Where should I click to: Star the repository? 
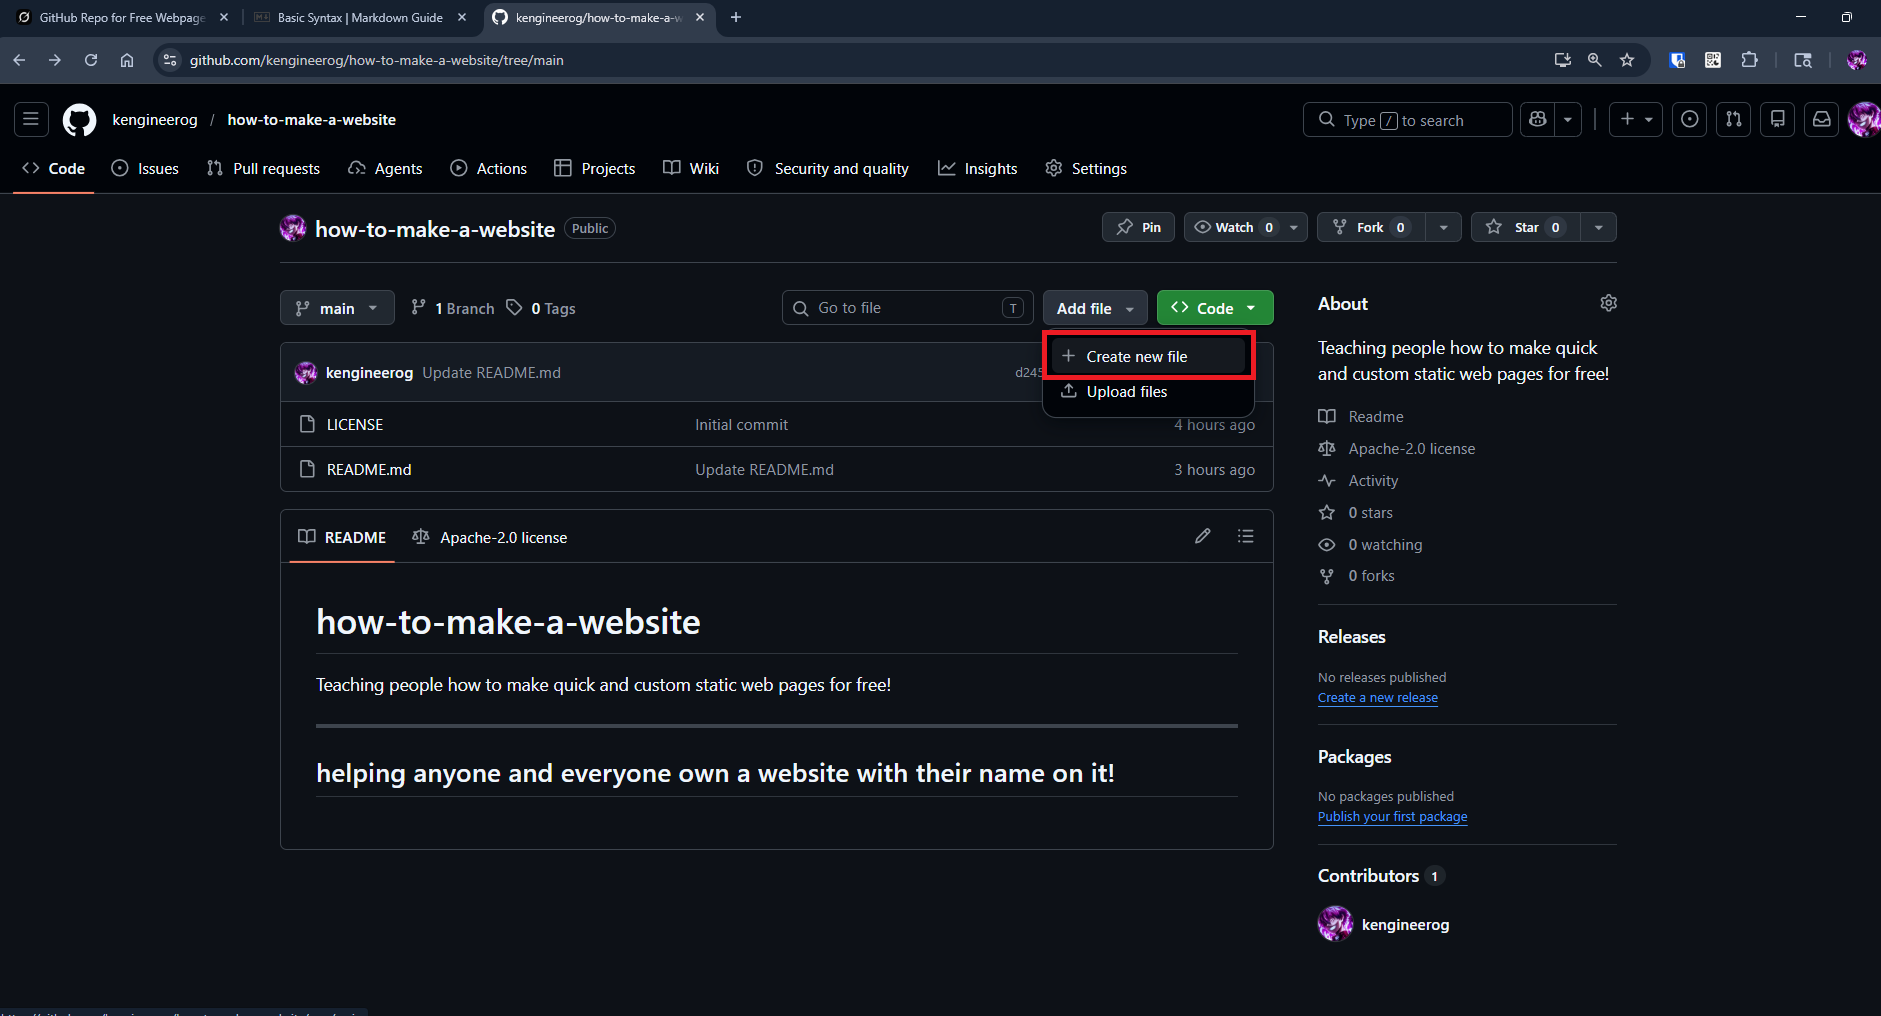click(1525, 227)
